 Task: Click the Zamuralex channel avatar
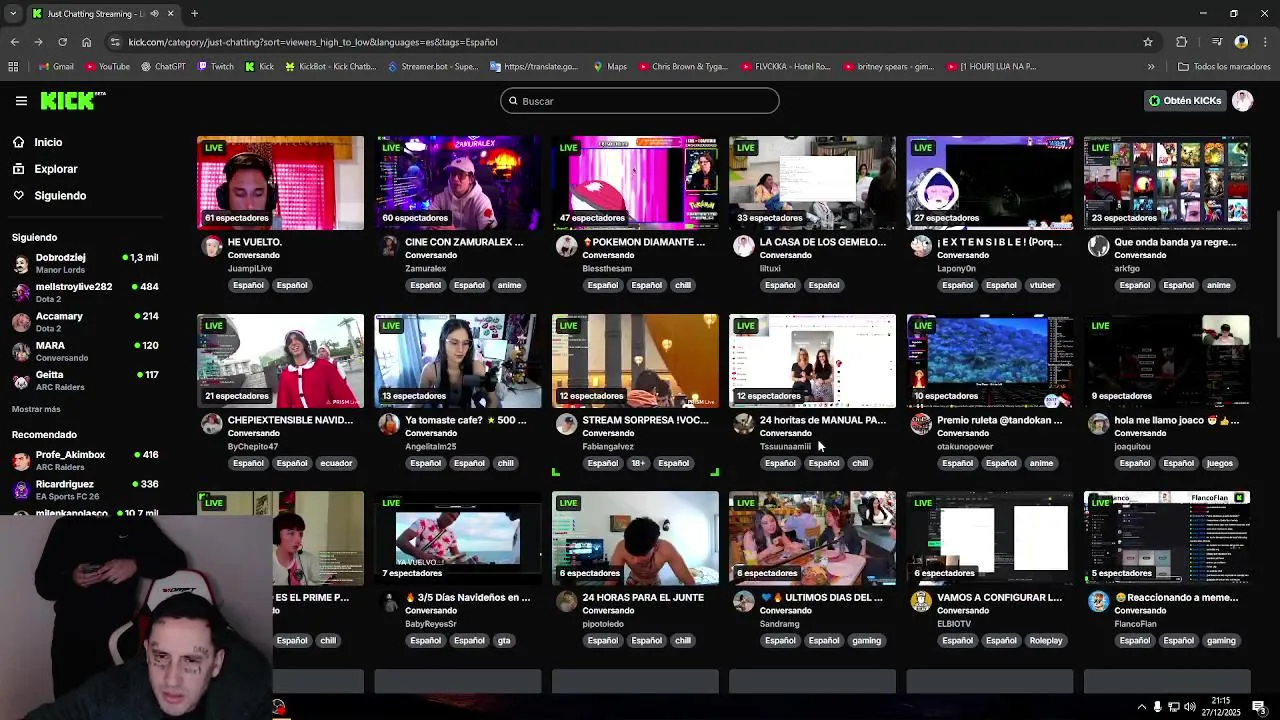click(389, 246)
